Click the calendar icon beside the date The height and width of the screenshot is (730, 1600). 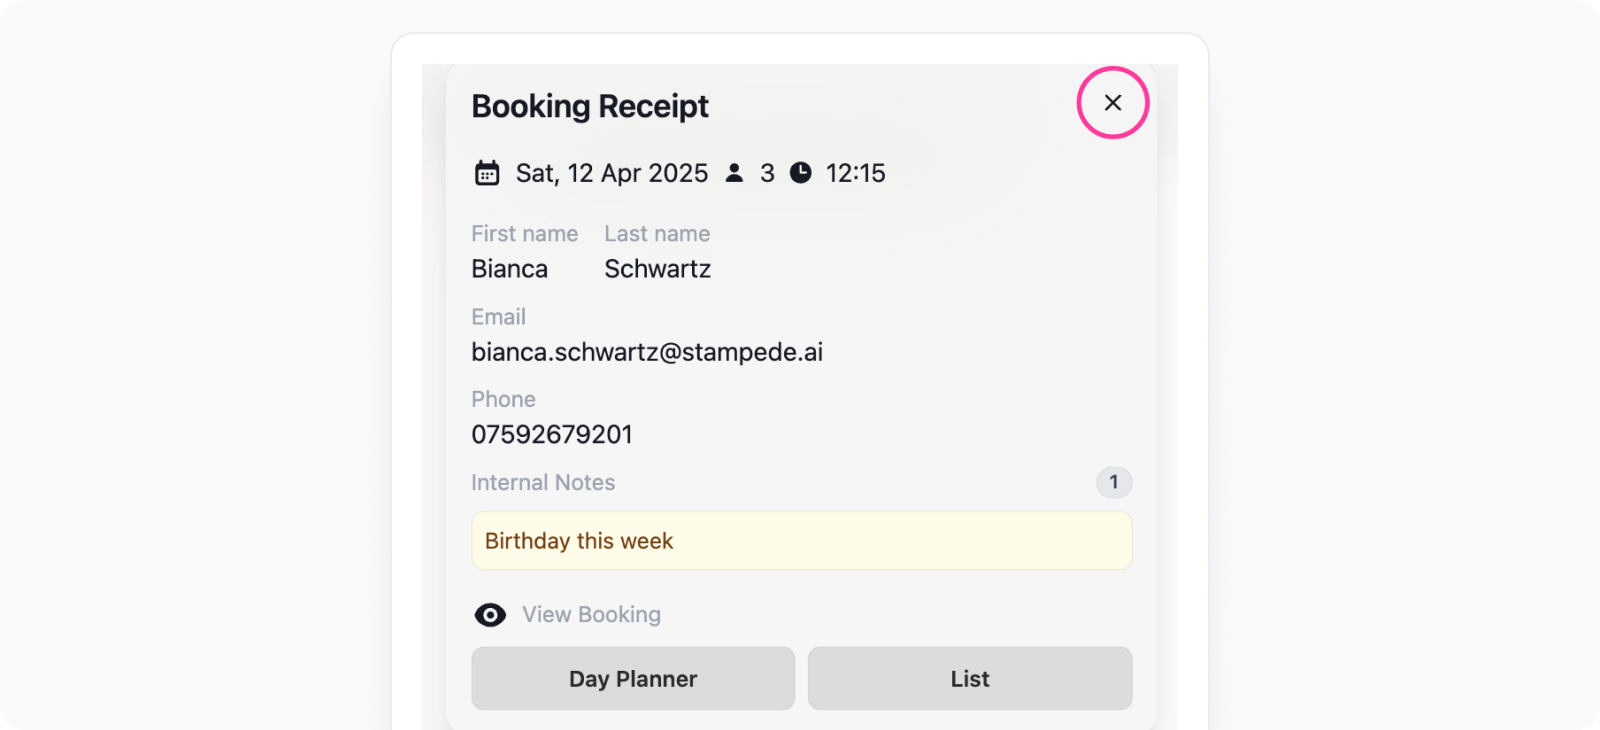tap(487, 173)
